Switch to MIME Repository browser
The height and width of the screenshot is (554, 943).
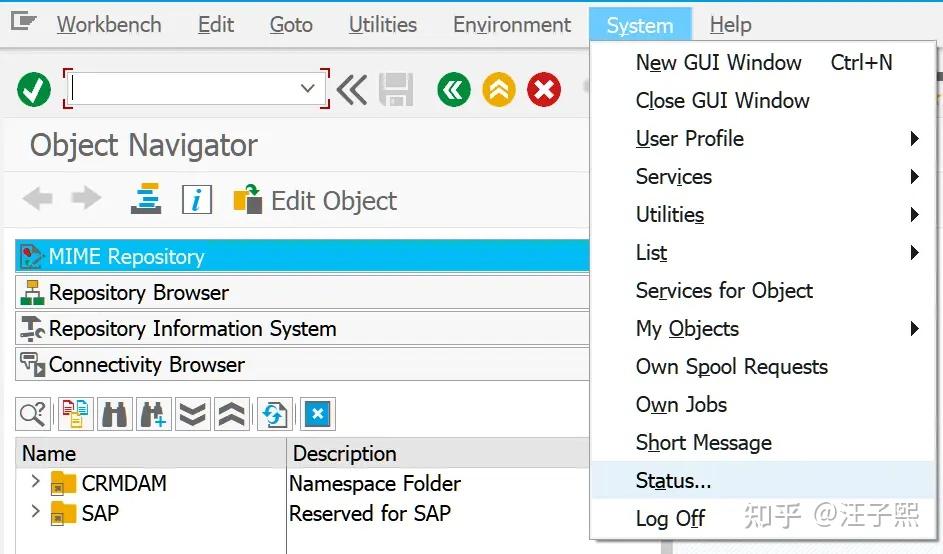[x=302, y=256]
